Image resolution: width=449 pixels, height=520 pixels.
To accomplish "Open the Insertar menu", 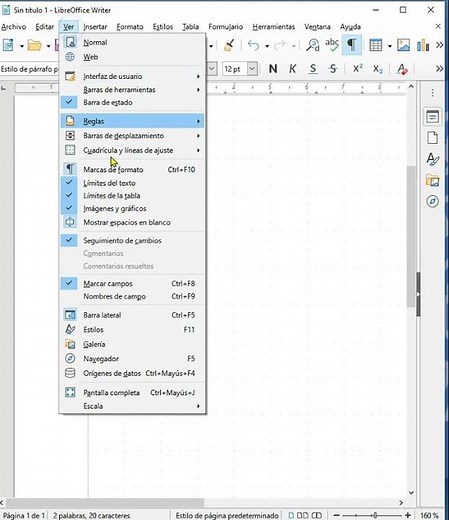I will (95, 27).
